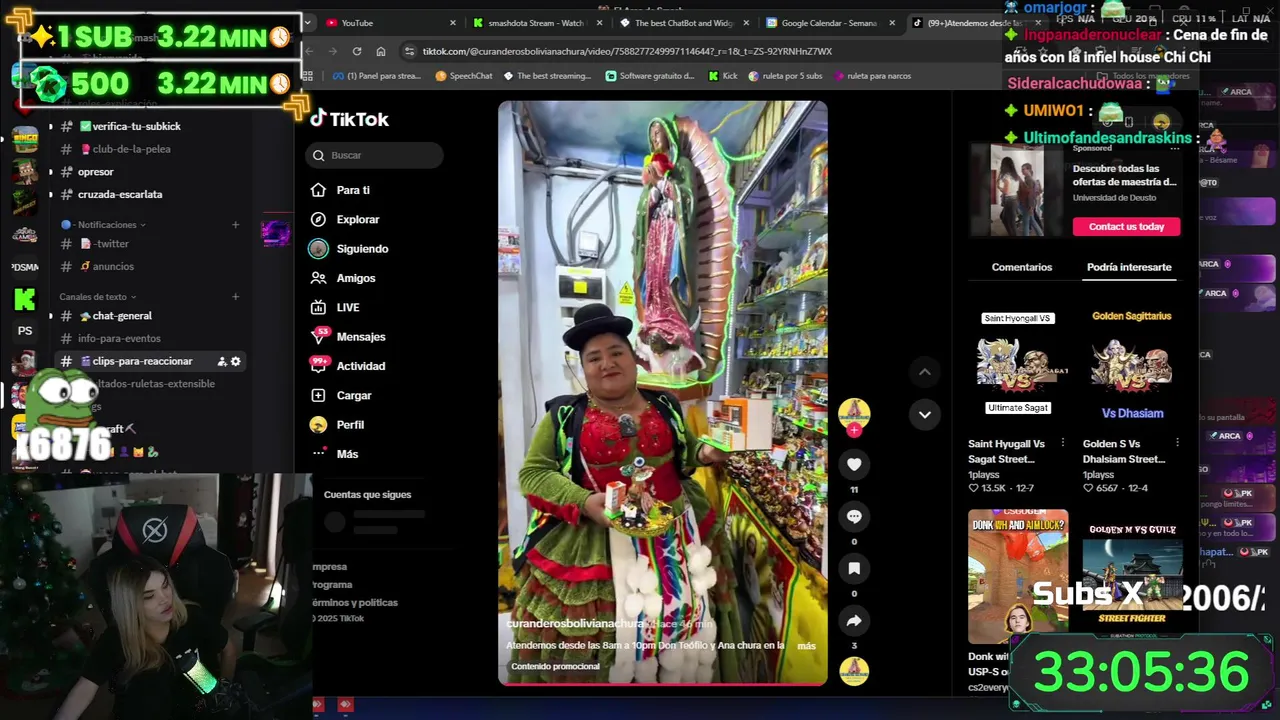Viewport: 1280px width, 720px height.
Task: Open the Donk aimlock video thumbnail
Action: click(1017, 576)
